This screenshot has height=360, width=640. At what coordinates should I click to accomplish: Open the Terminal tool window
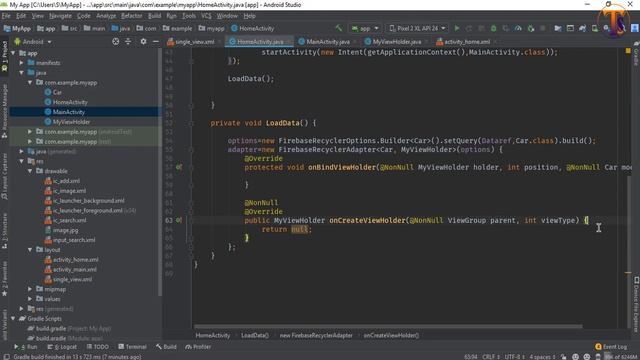click(x=132, y=347)
